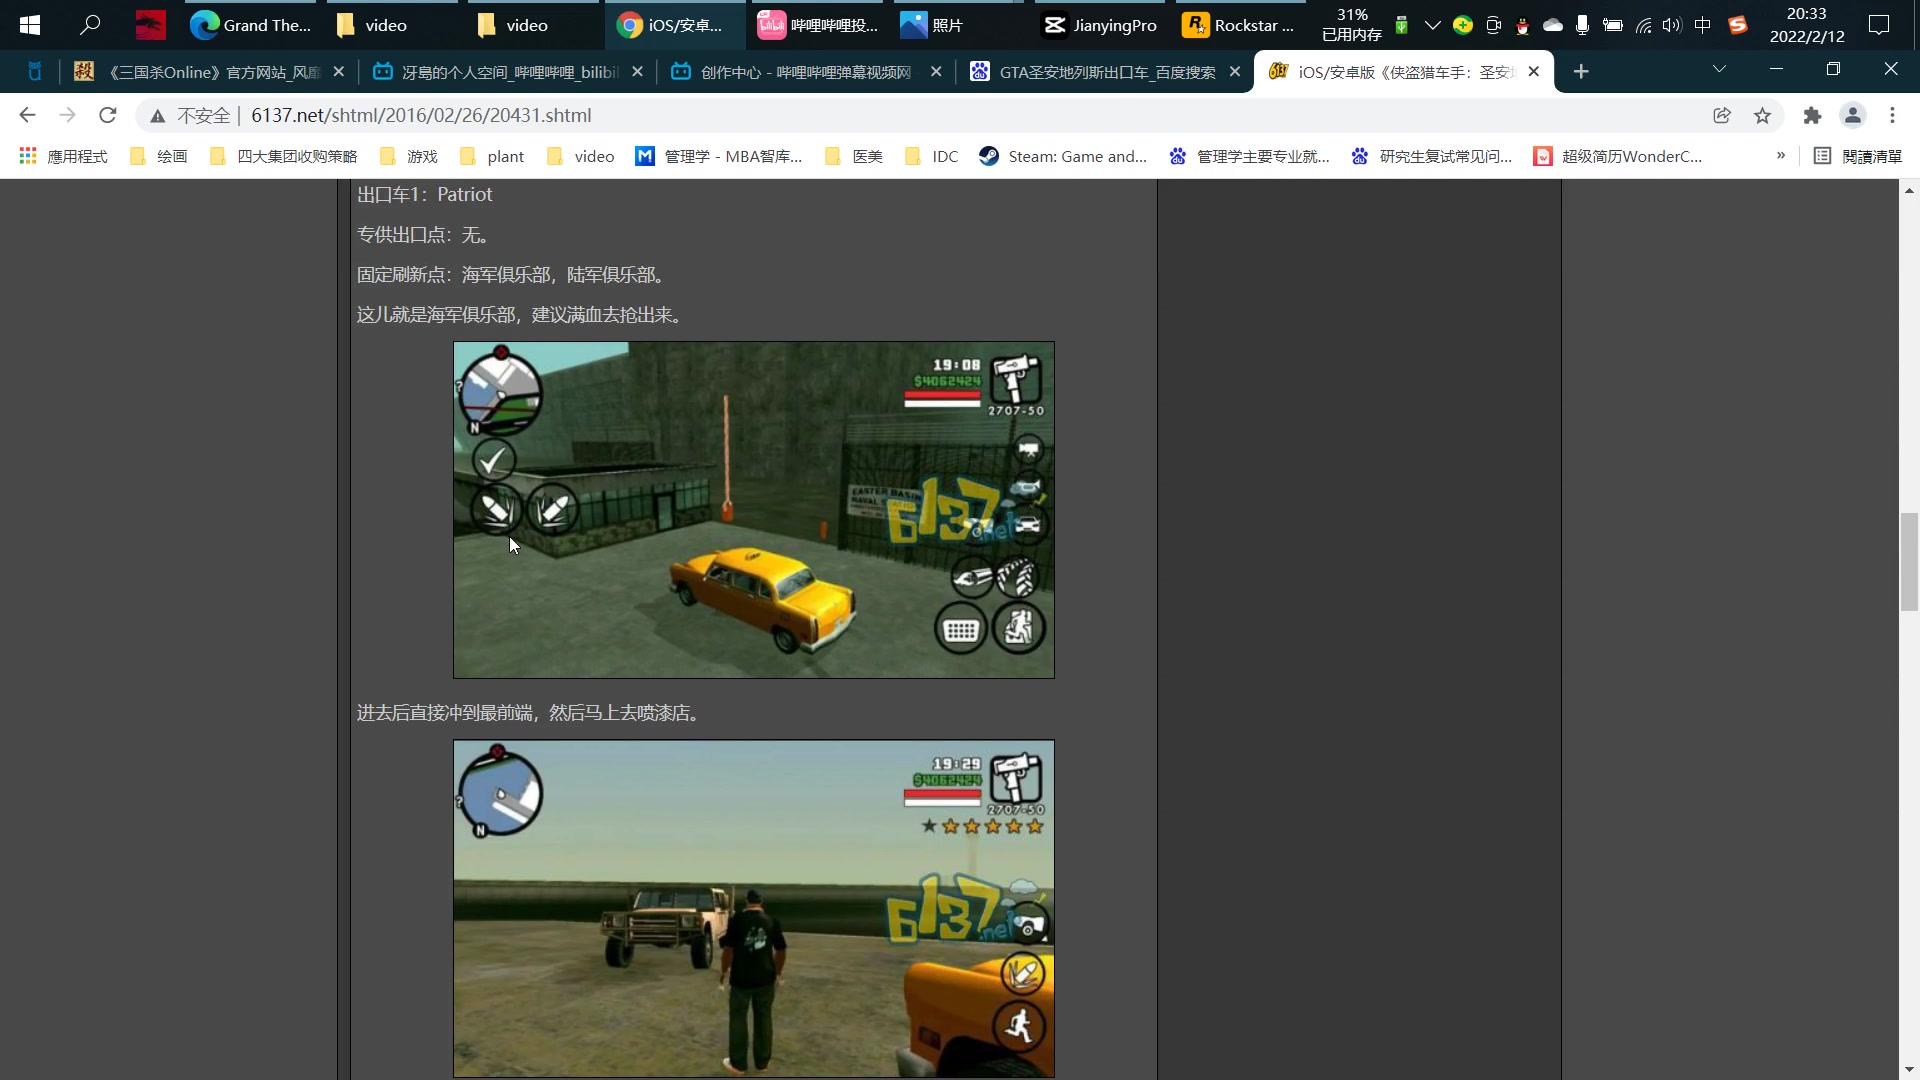Go back to the previous page

(x=27, y=115)
